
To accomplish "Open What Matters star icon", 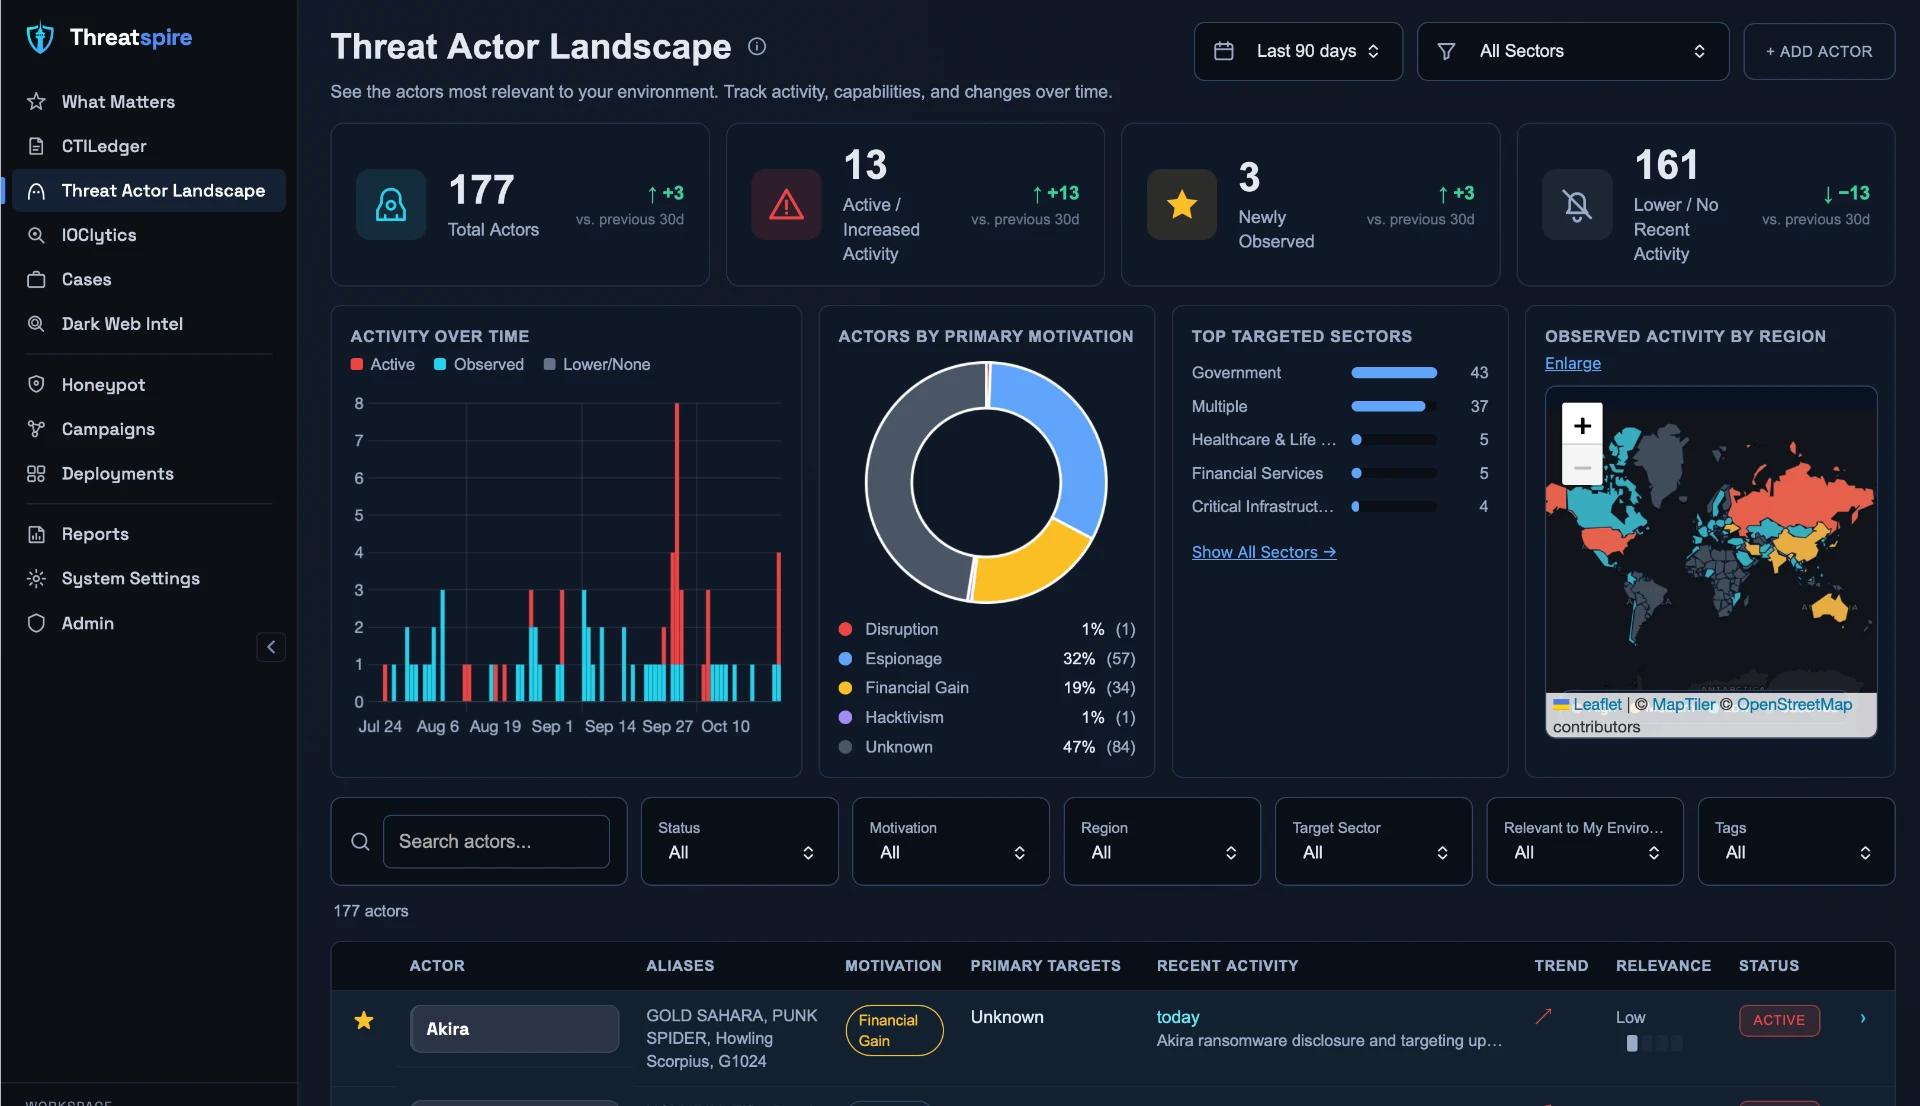I will [36, 102].
